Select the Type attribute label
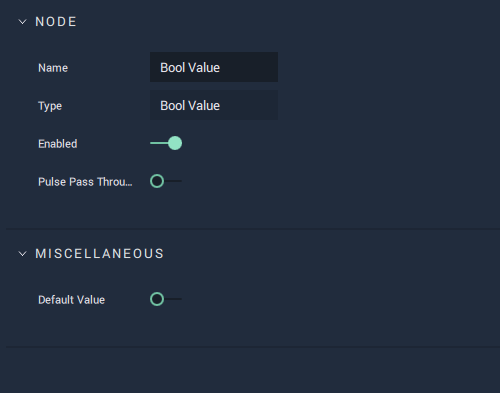This screenshot has width=500, height=393. click(50, 106)
